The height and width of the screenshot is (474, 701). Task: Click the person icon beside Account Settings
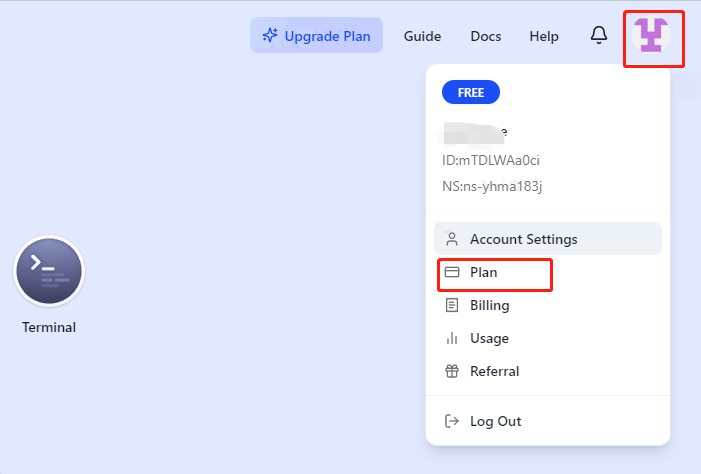(452, 239)
